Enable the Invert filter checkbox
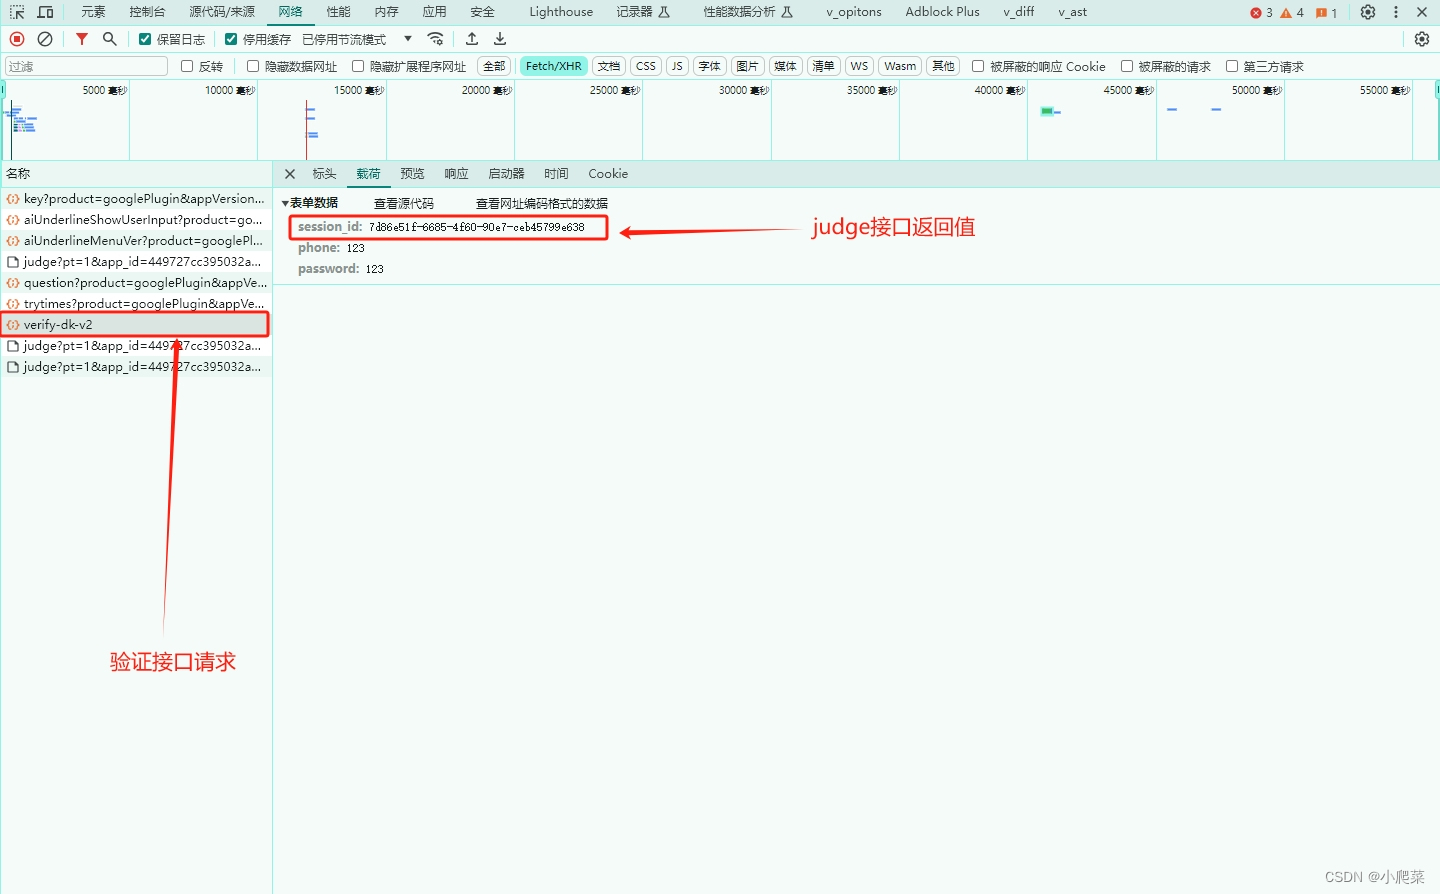 [x=187, y=66]
